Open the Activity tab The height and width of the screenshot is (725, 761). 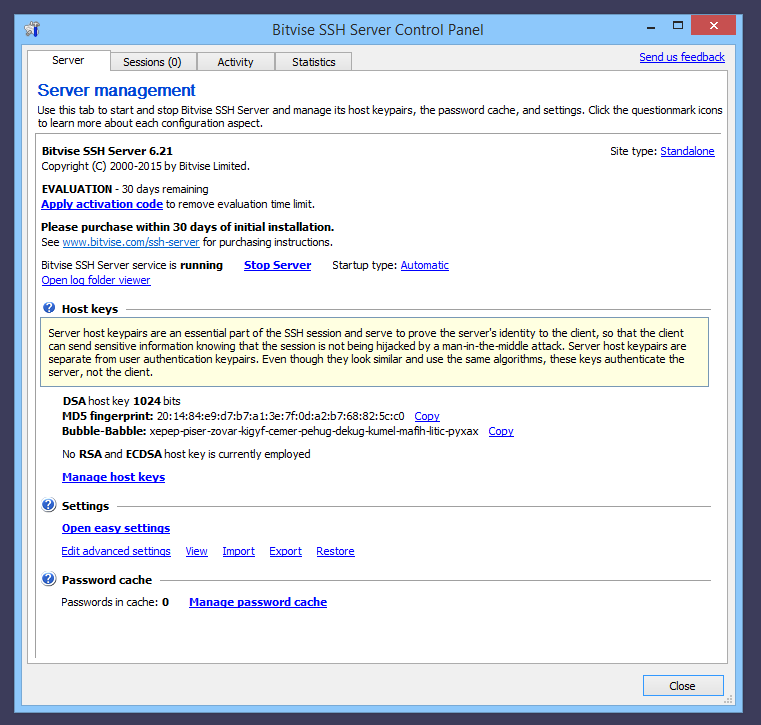[x=235, y=62]
